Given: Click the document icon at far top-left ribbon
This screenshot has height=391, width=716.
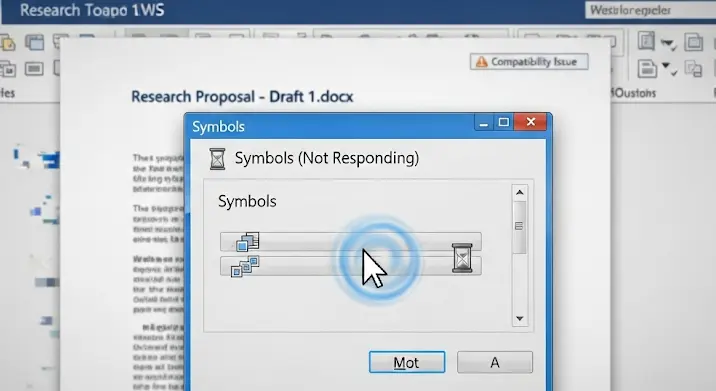Looking at the screenshot, I should tap(7, 43).
